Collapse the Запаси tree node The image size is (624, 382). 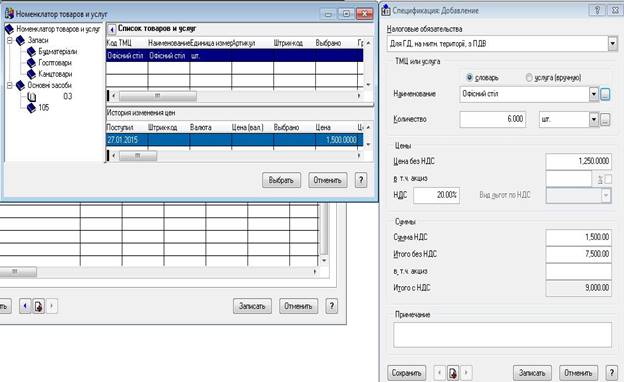[10, 40]
